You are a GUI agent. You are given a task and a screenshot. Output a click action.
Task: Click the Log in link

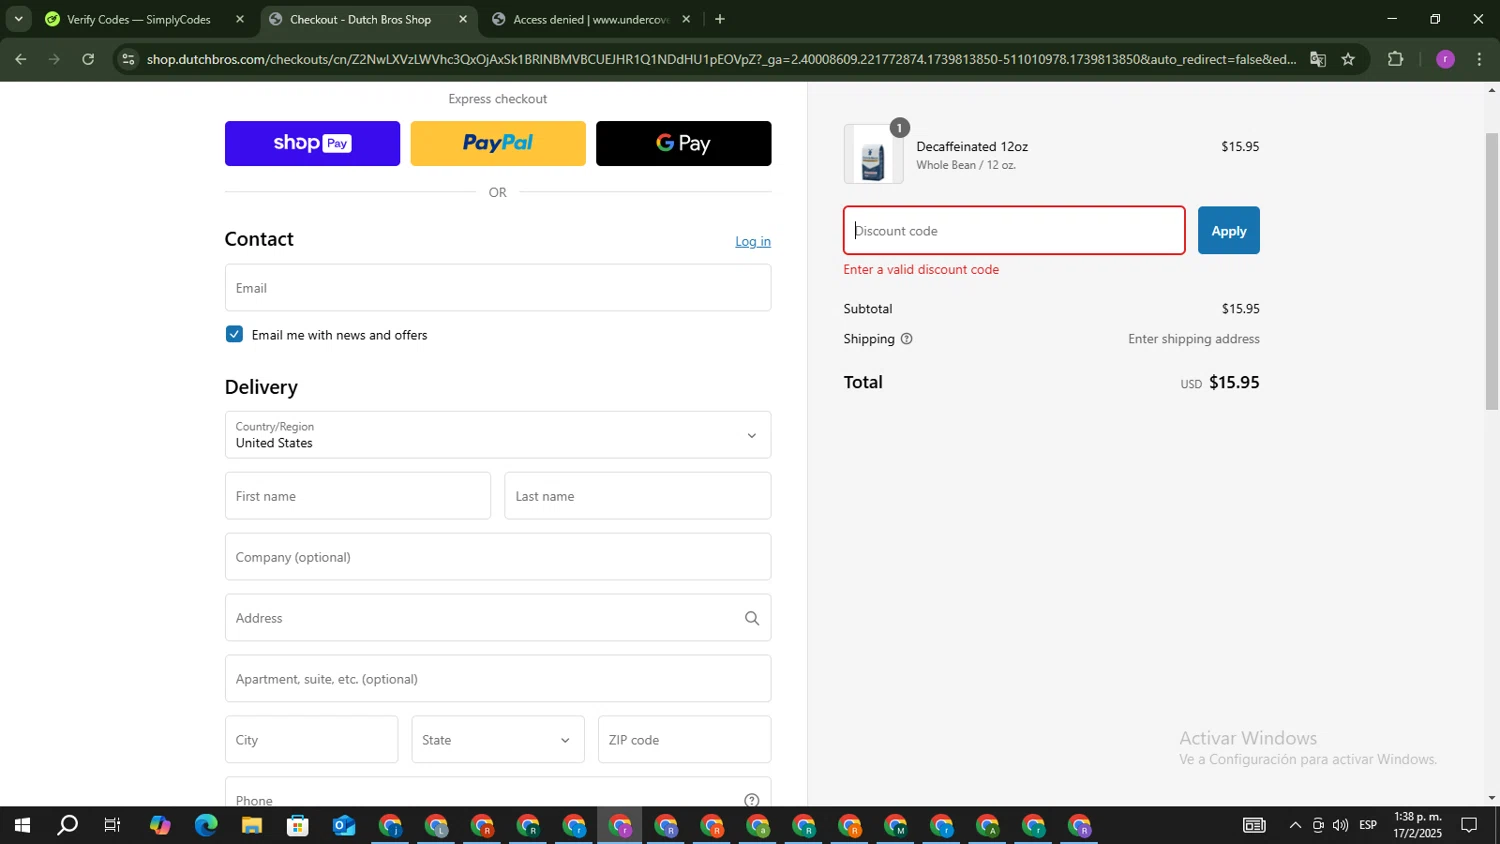[x=753, y=241]
